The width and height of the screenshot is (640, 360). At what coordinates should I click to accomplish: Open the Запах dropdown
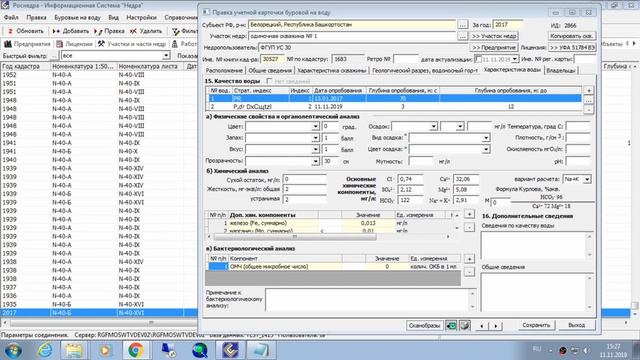(x=315, y=138)
